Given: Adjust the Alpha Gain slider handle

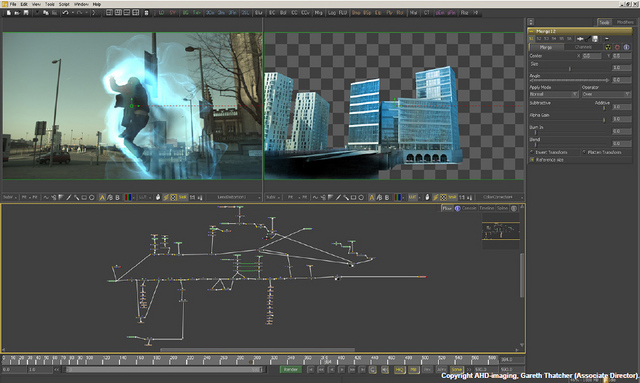Looking at the screenshot, I should coord(604,120).
